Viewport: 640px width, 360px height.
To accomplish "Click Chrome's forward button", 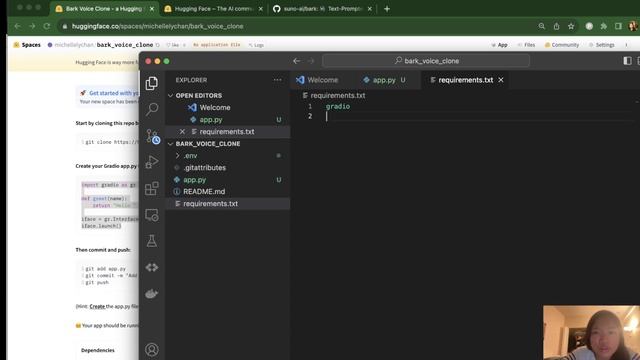I will pos(32,26).
